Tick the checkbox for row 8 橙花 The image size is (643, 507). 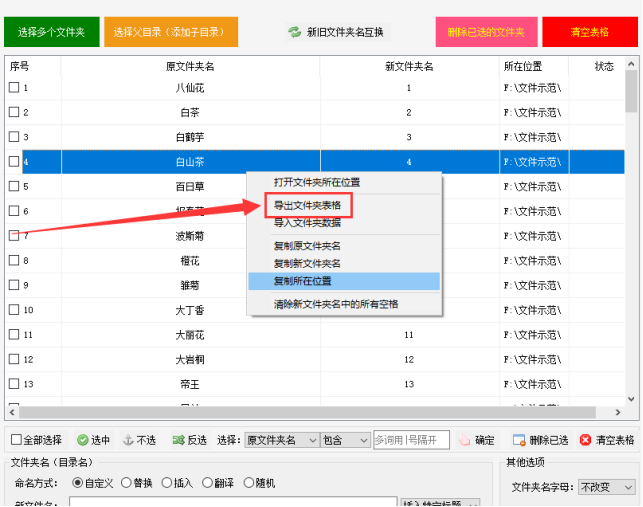pos(14,260)
